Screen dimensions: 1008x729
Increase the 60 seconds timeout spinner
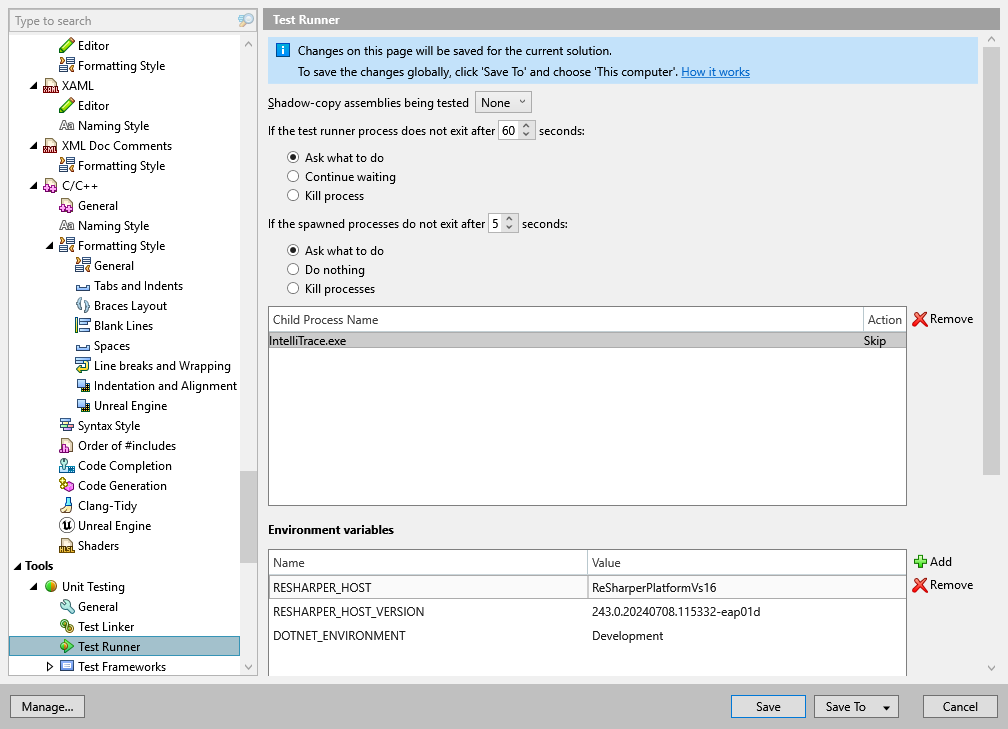[x=527, y=125]
